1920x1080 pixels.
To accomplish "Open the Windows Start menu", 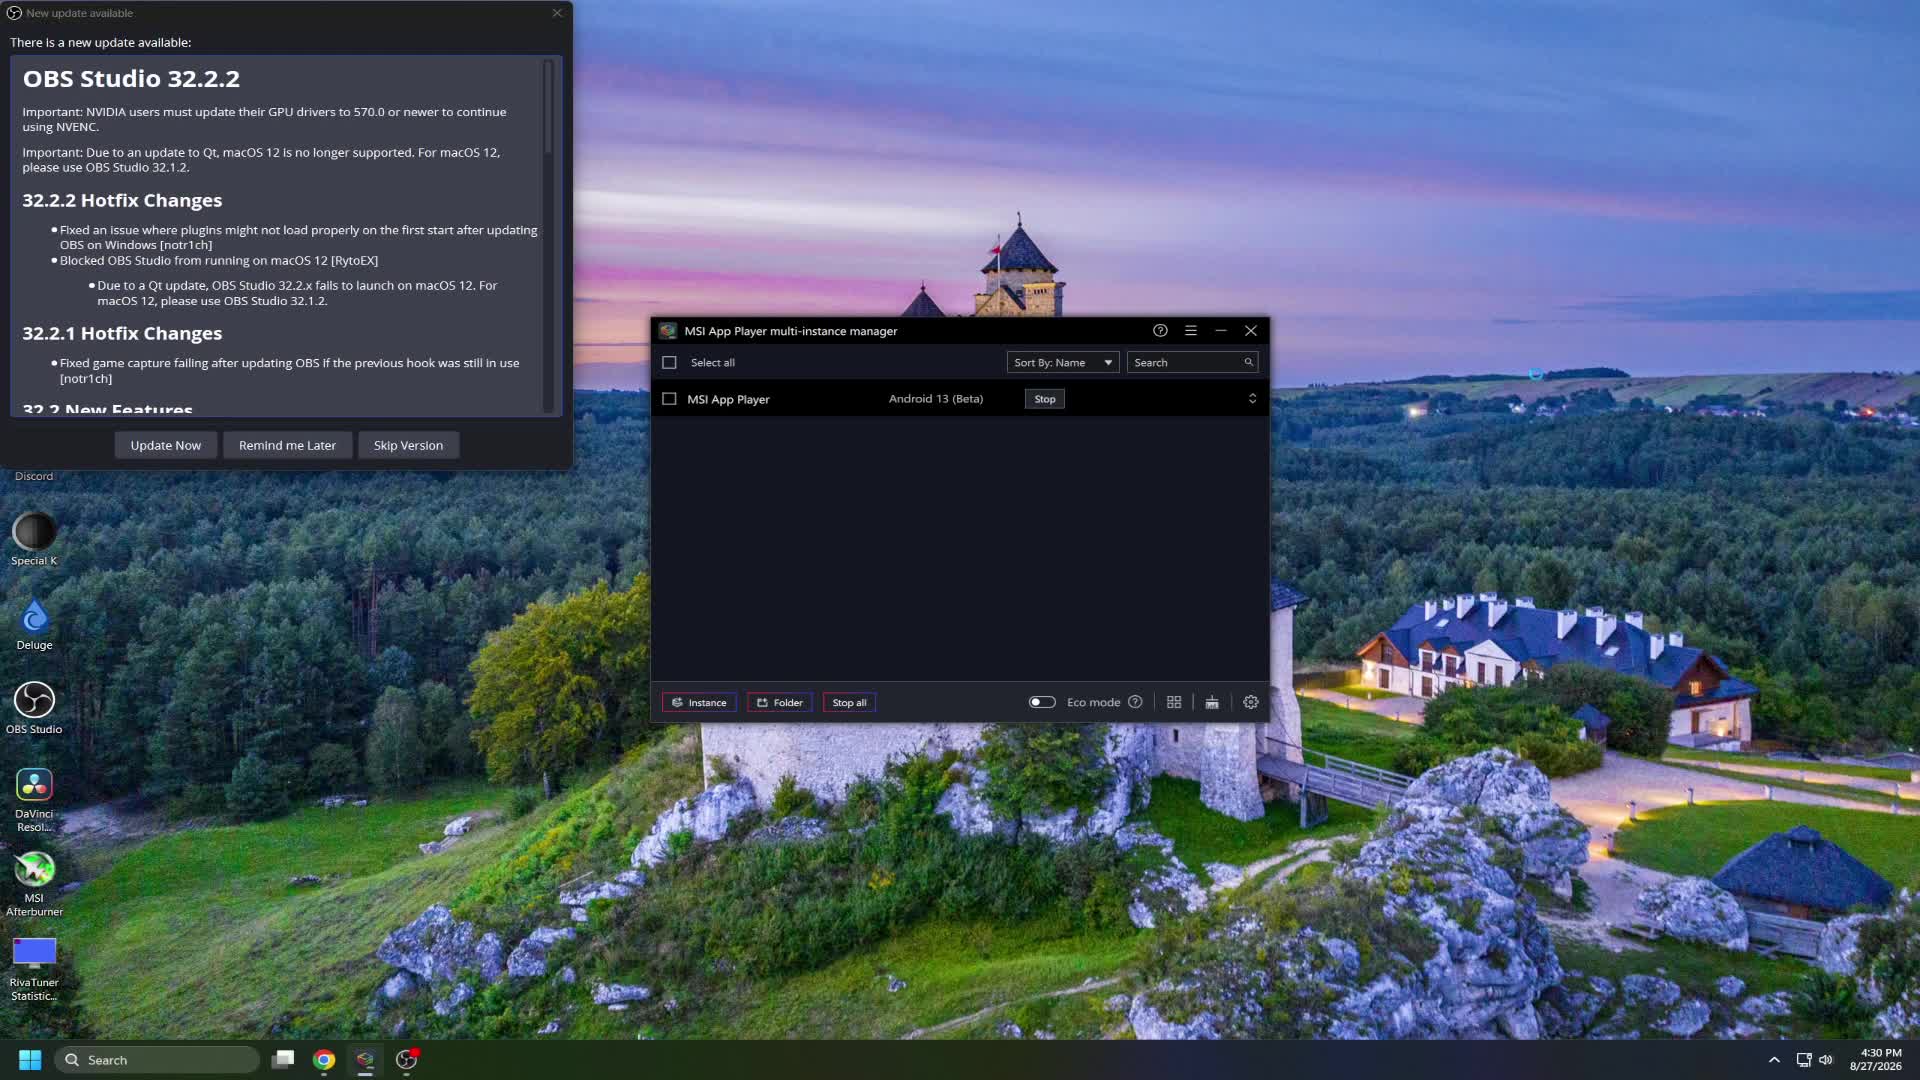I will pyautogui.click(x=30, y=1060).
